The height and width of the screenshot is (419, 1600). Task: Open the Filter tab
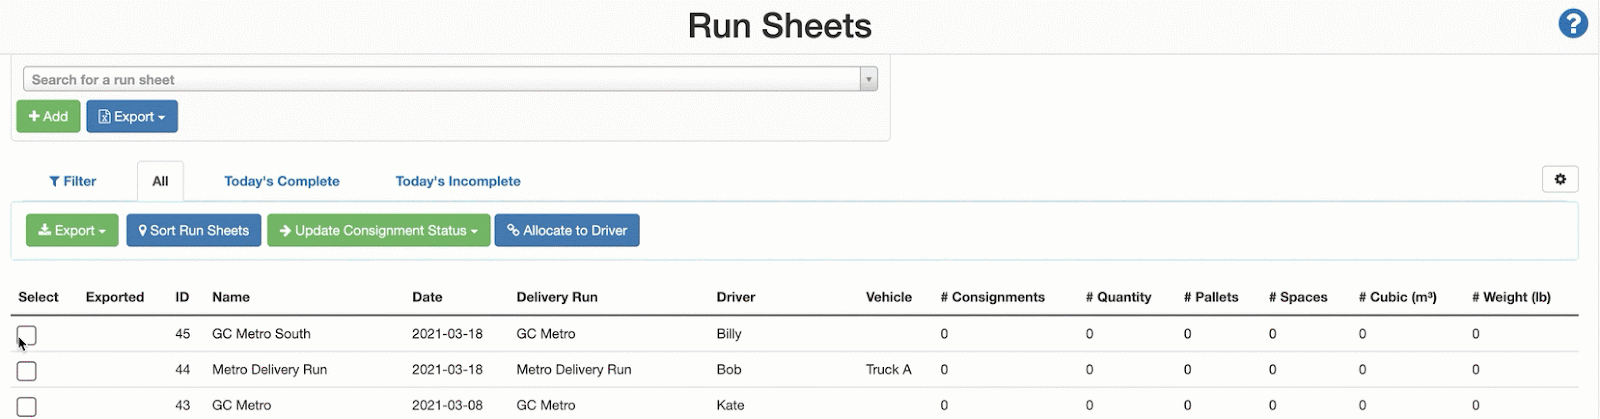pyautogui.click(x=73, y=181)
